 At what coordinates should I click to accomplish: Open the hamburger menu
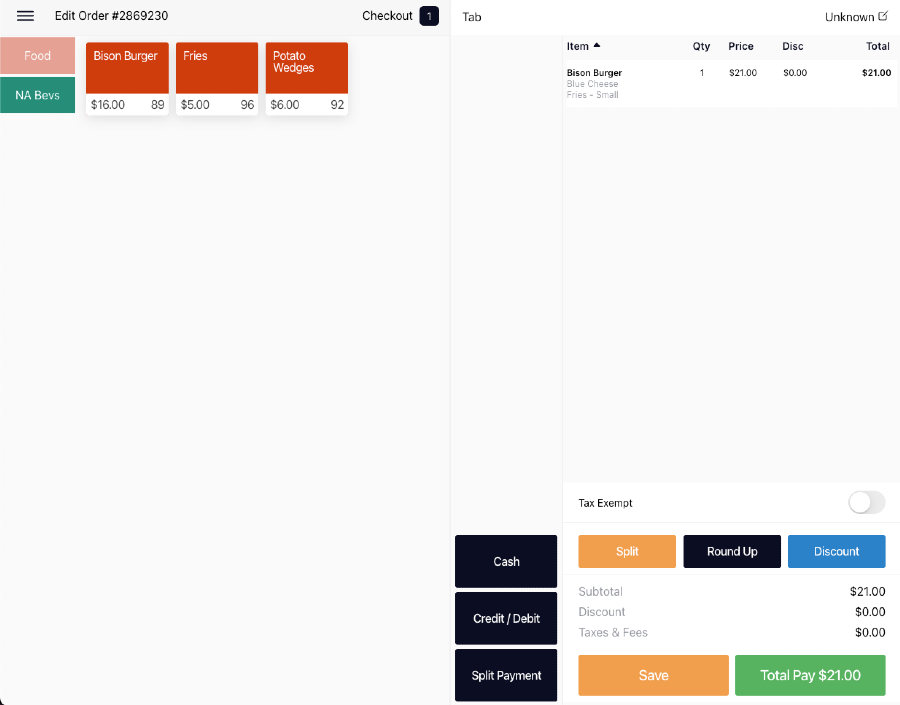[25, 16]
